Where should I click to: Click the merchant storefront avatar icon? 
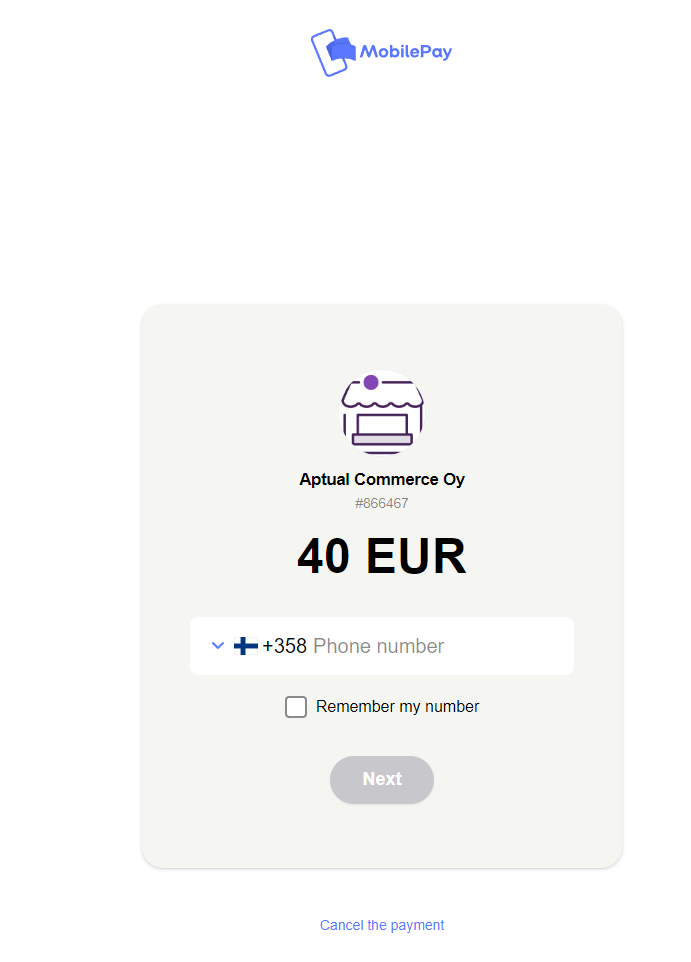tap(382, 412)
